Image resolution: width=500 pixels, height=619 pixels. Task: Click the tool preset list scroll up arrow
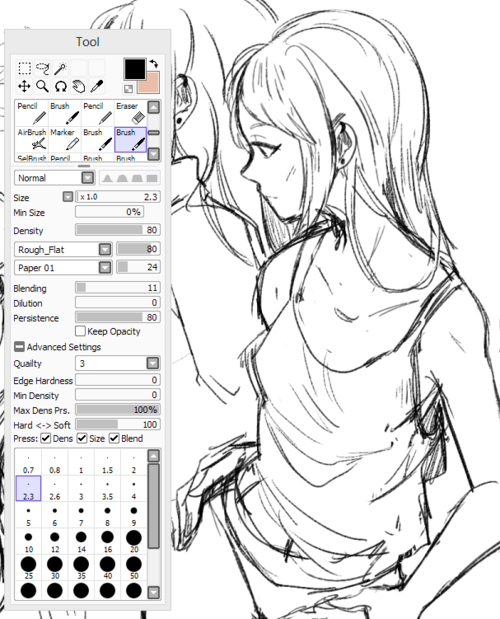154,107
